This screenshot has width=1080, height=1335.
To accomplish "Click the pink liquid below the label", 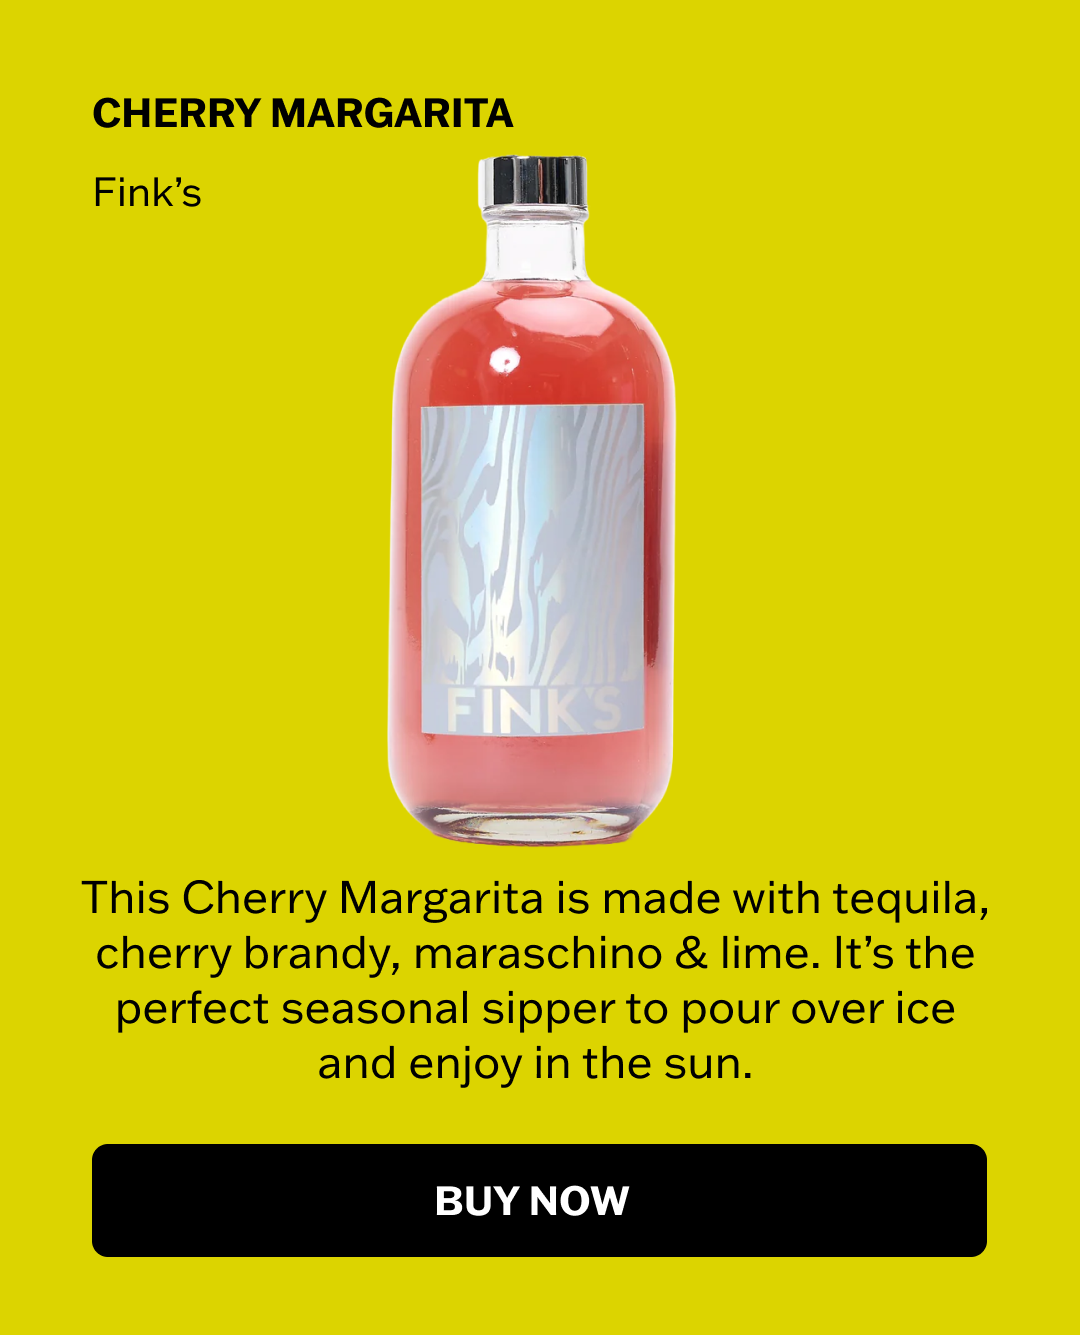I will [532, 770].
